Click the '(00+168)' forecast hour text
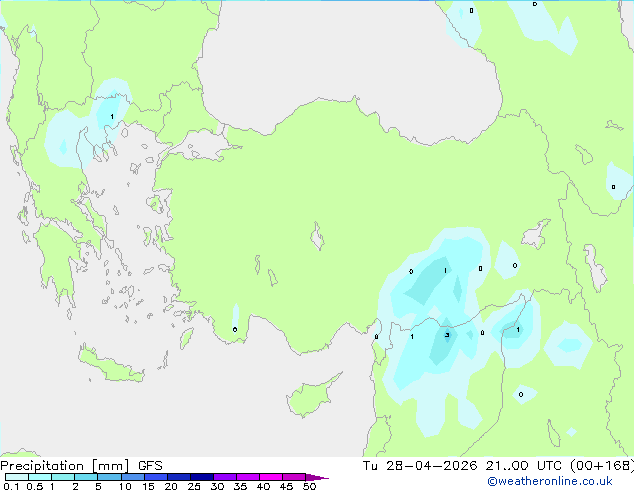This screenshot has width=634, height=490. coord(602,466)
